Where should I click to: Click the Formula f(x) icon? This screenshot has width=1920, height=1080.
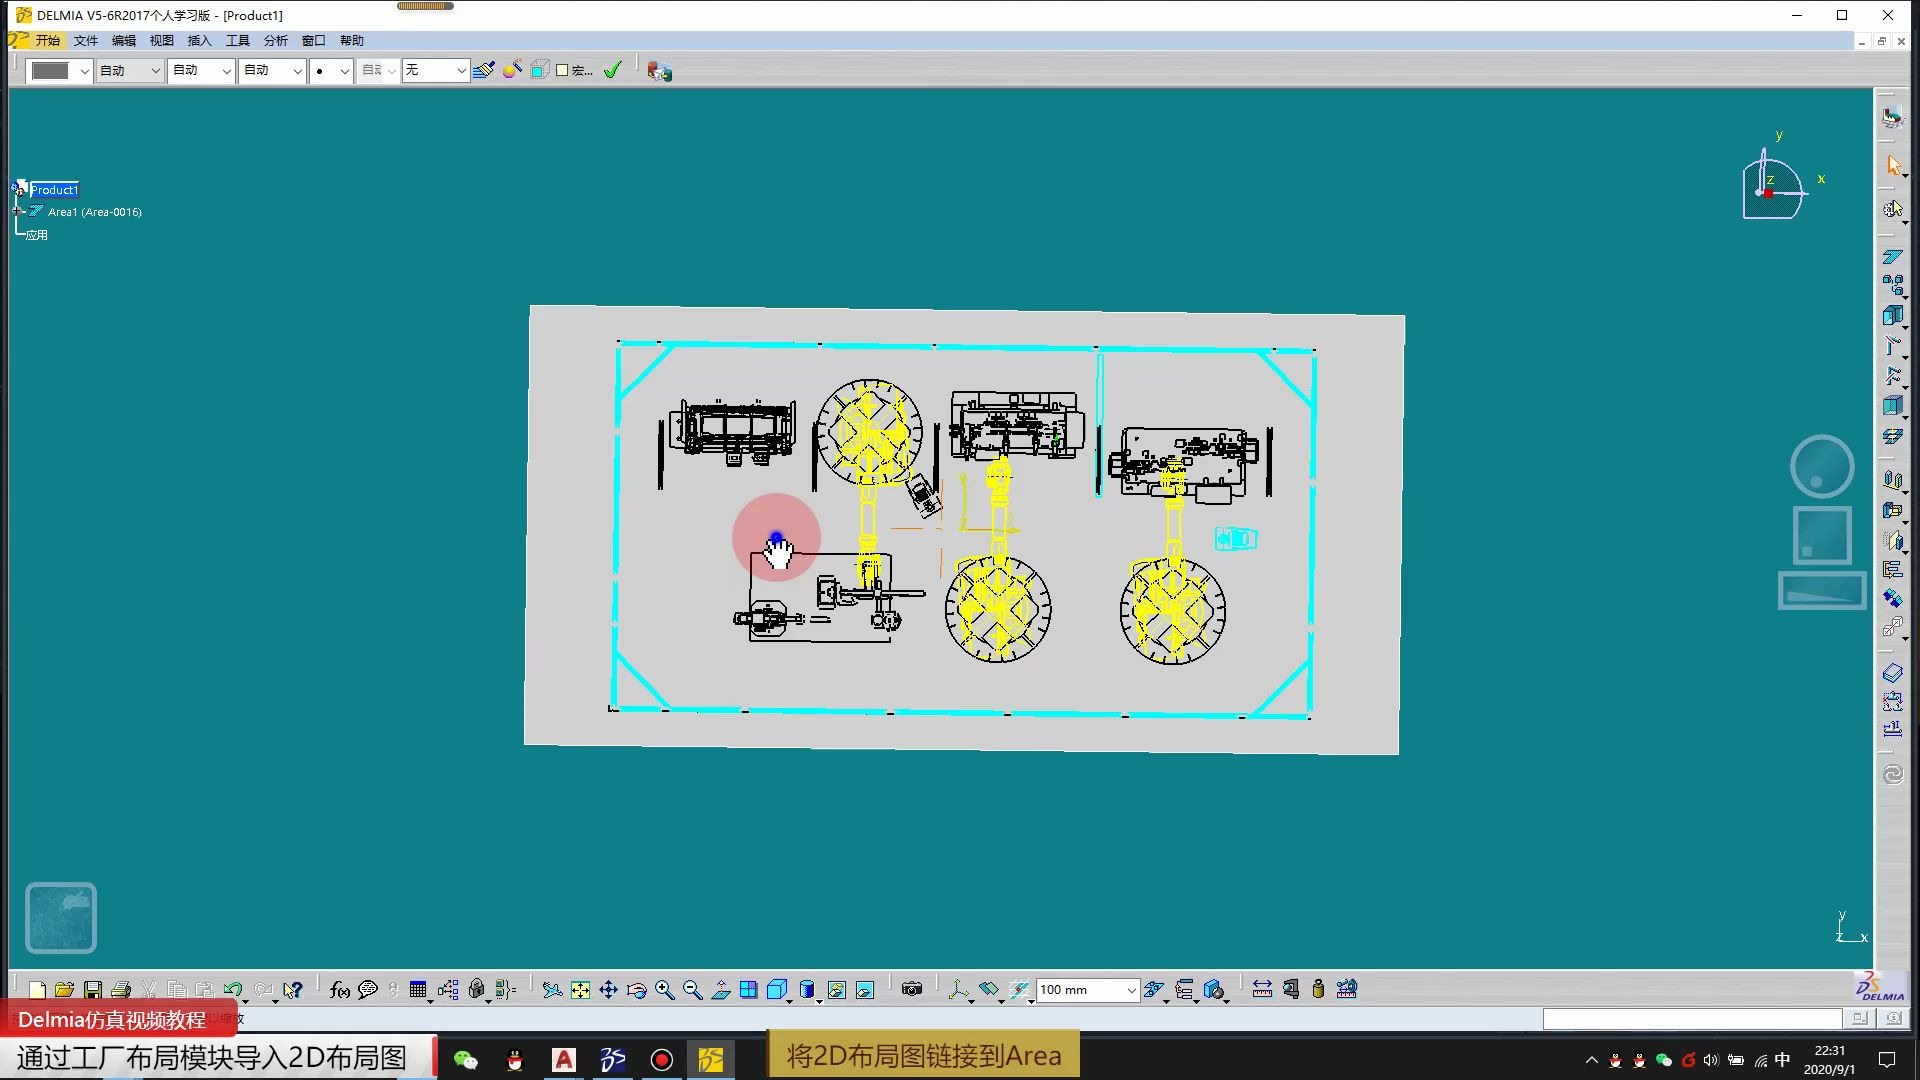pyautogui.click(x=340, y=990)
